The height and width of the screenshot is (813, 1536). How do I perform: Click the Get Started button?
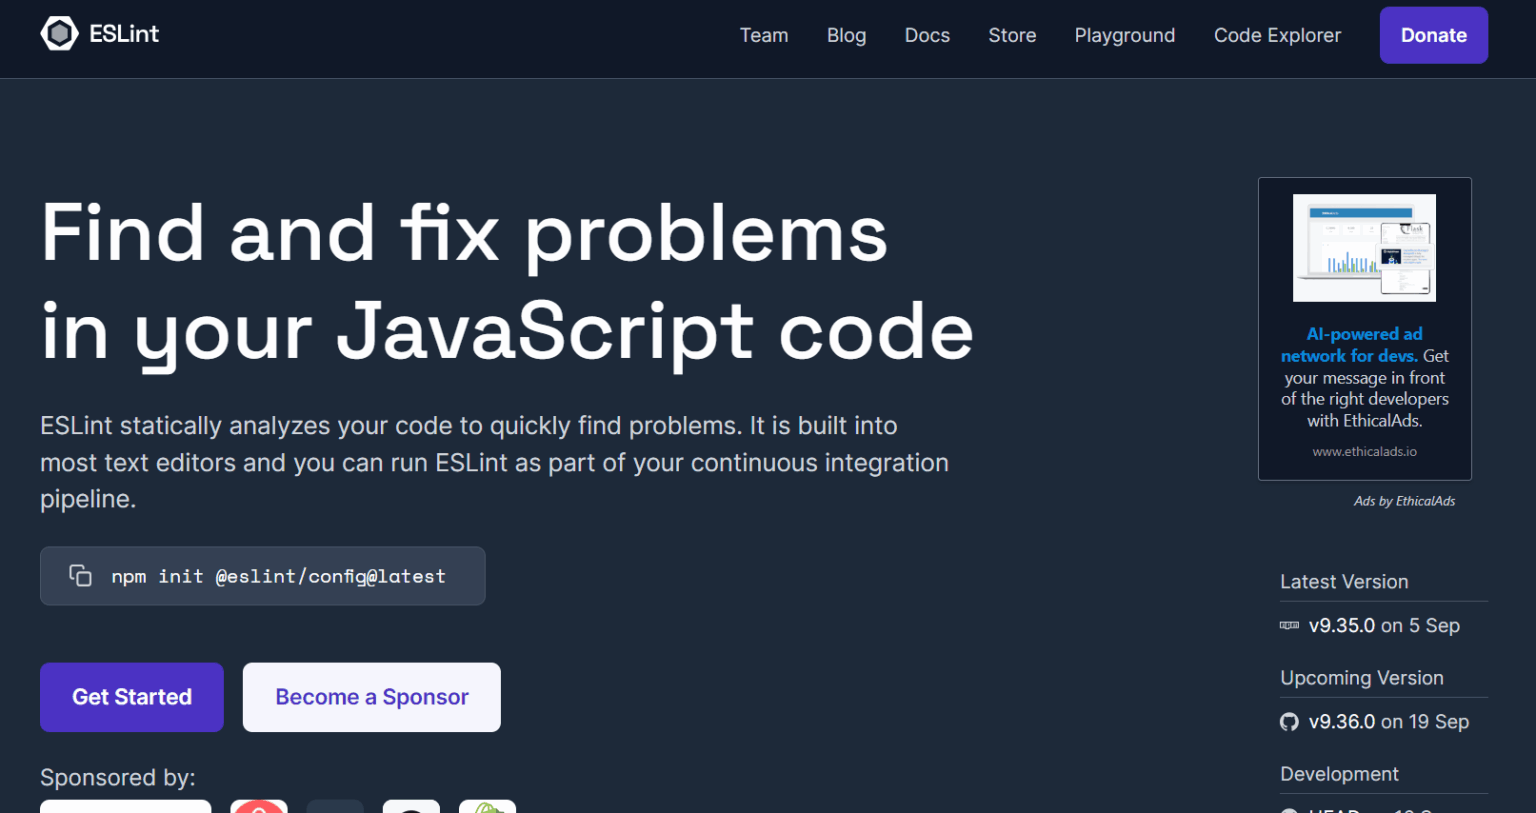click(131, 697)
